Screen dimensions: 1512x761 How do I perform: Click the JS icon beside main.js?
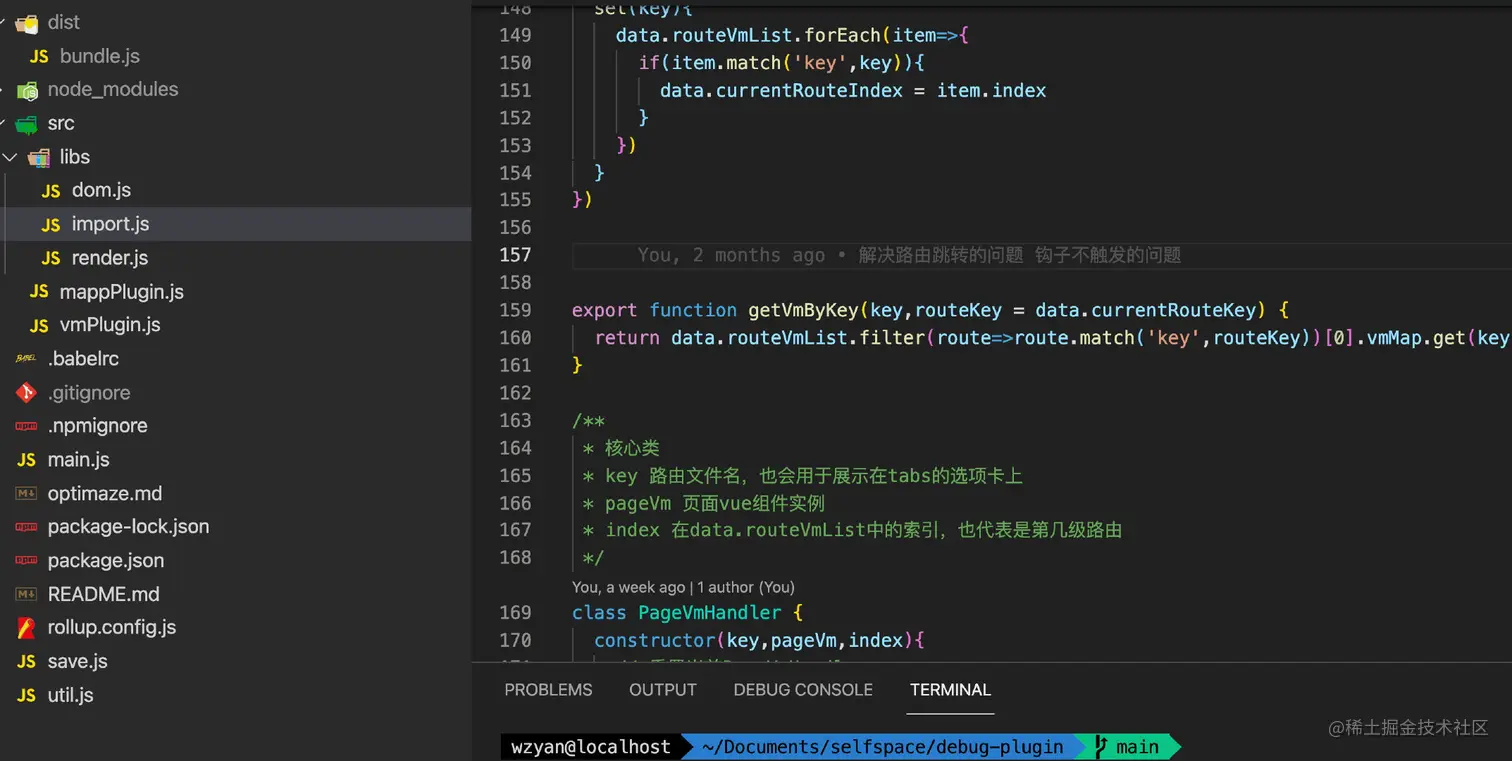(x=27, y=460)
